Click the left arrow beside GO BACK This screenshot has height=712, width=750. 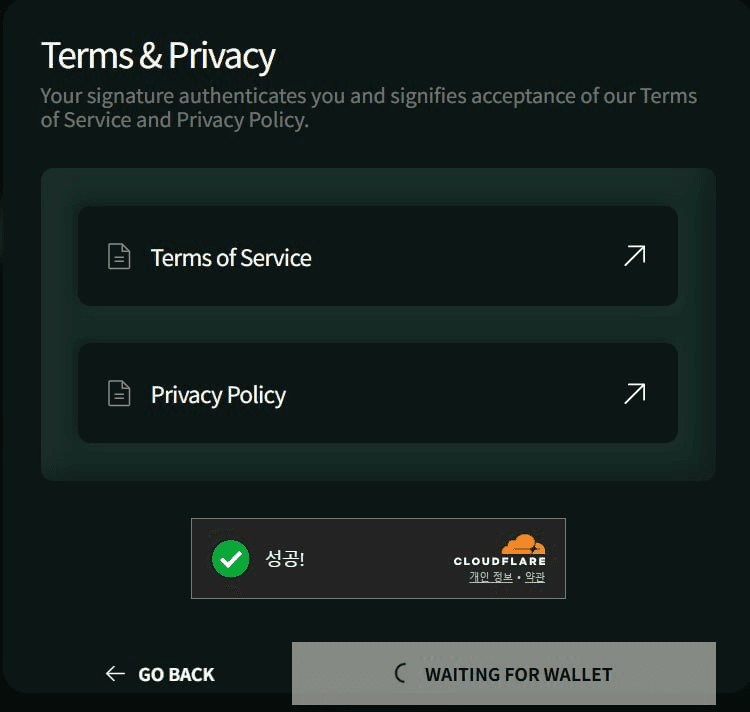115,674
